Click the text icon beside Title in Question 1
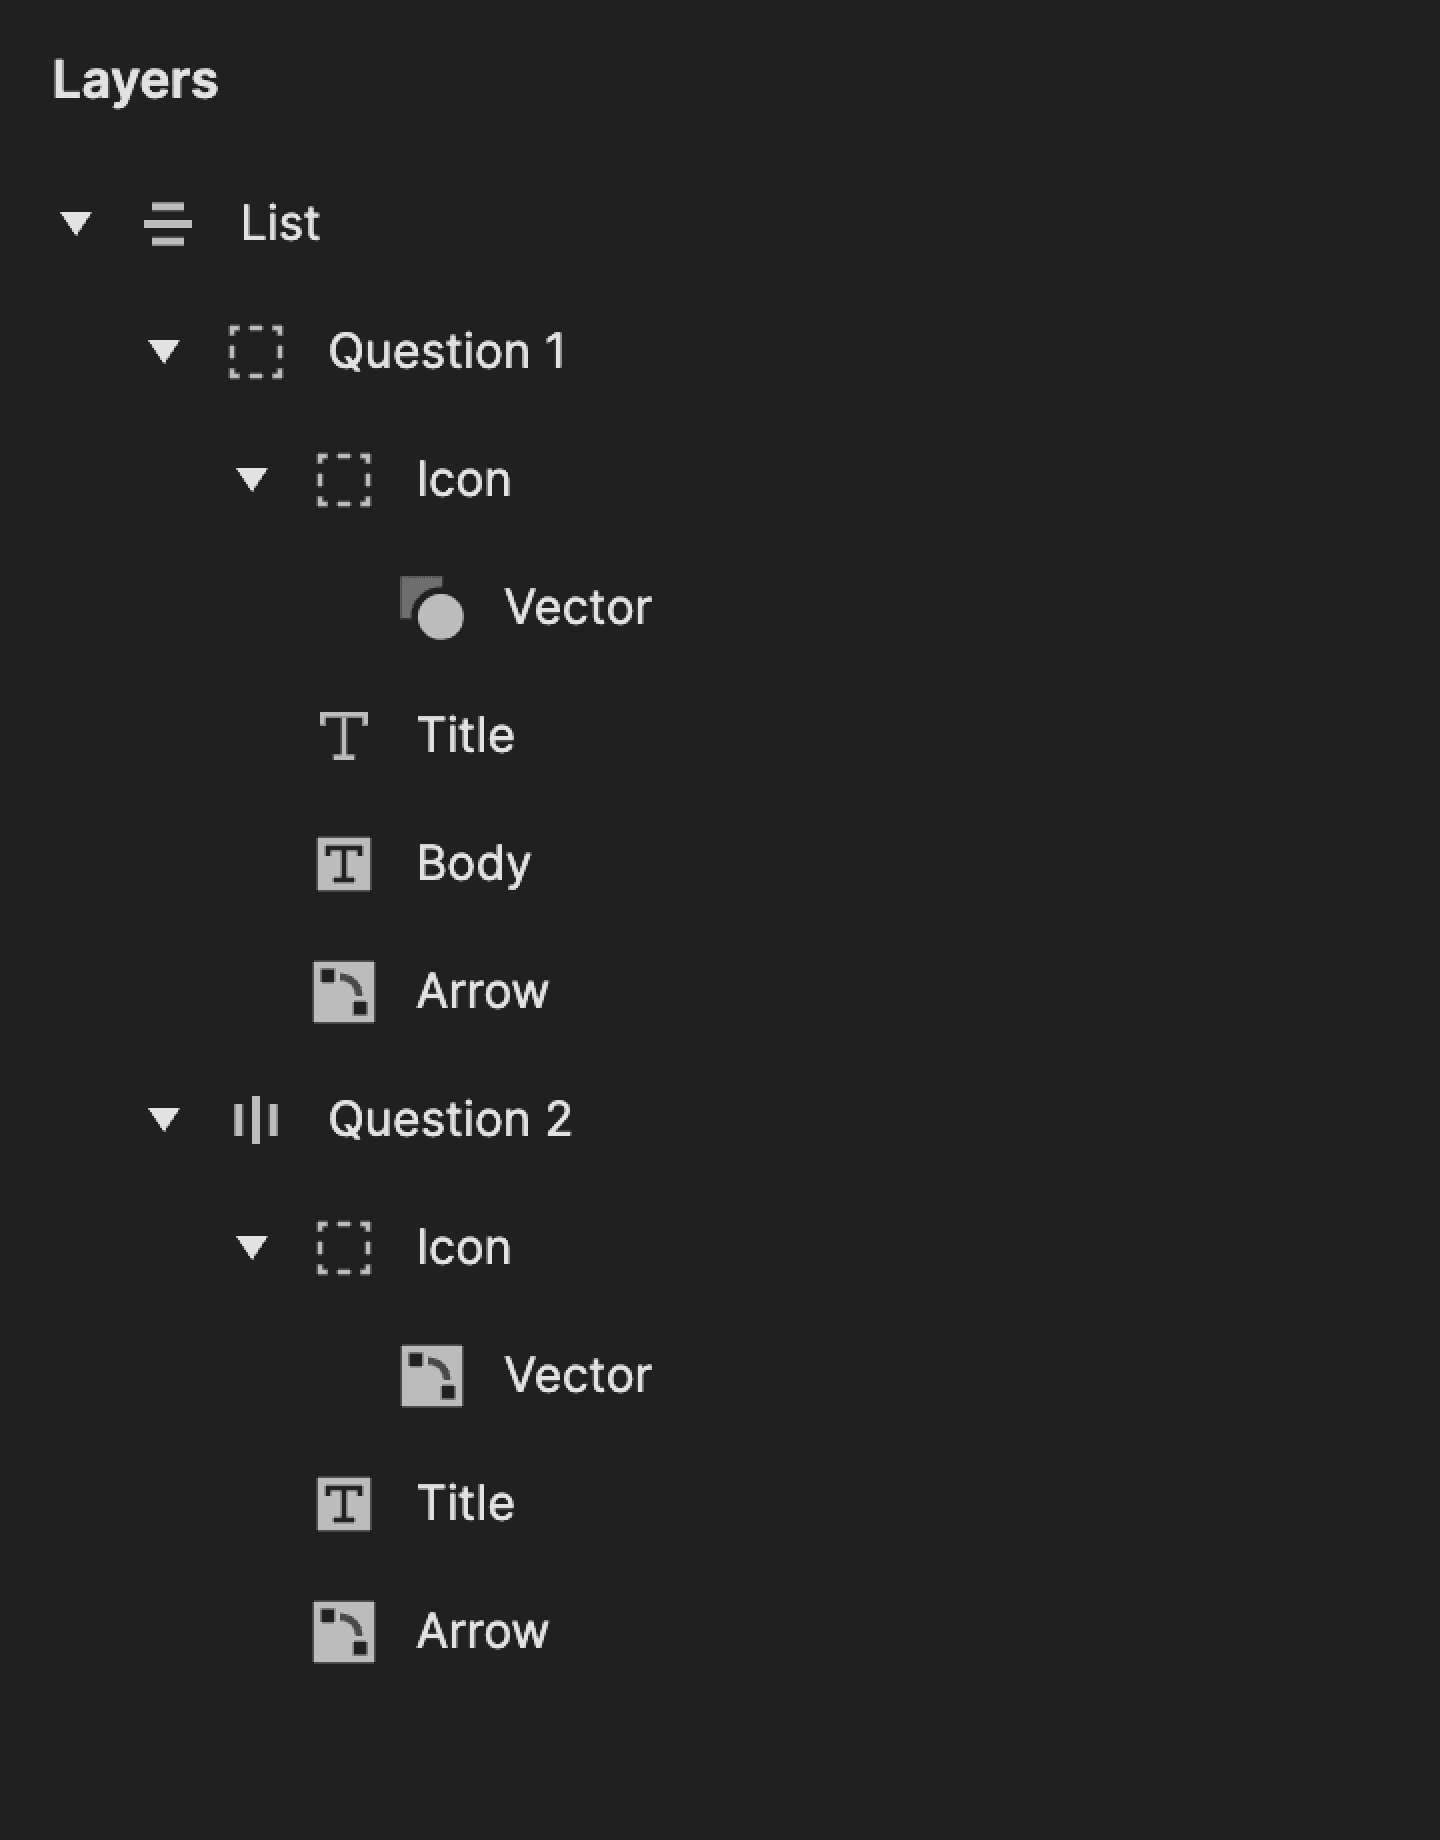This screenshot has width=1440, height=1840. [344, 736]
